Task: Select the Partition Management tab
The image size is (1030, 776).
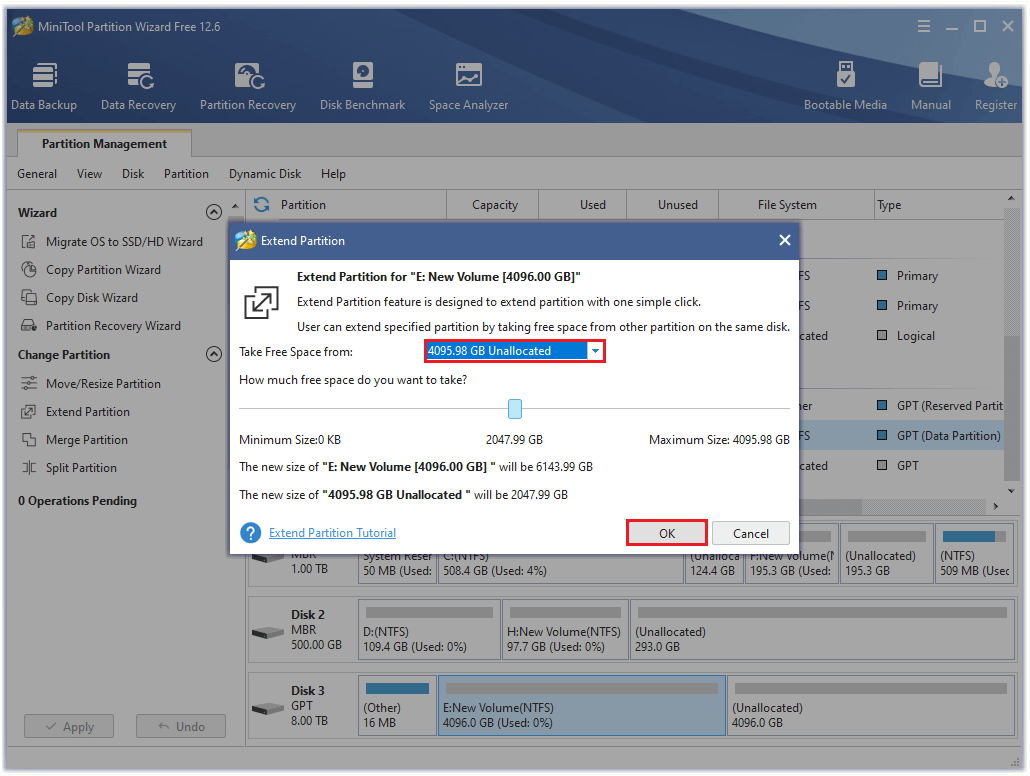Action: (x=104, y=143)
